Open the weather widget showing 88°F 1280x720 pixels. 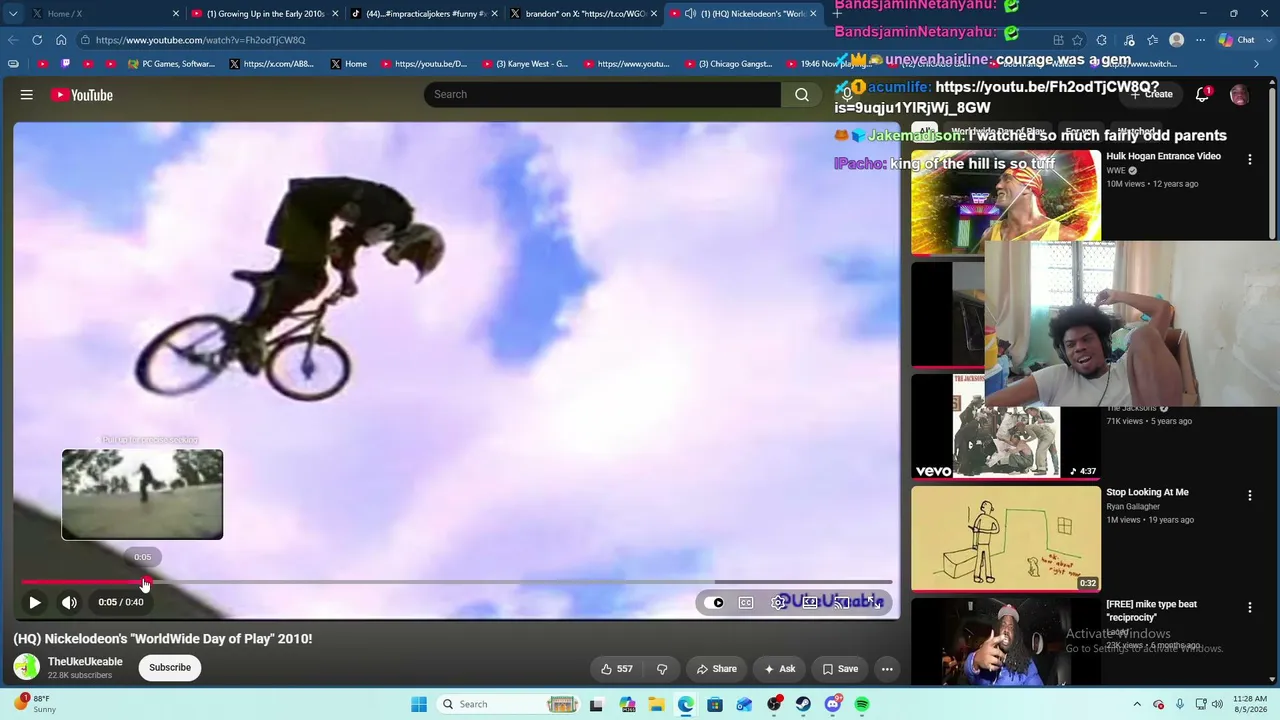coord(34,704)
